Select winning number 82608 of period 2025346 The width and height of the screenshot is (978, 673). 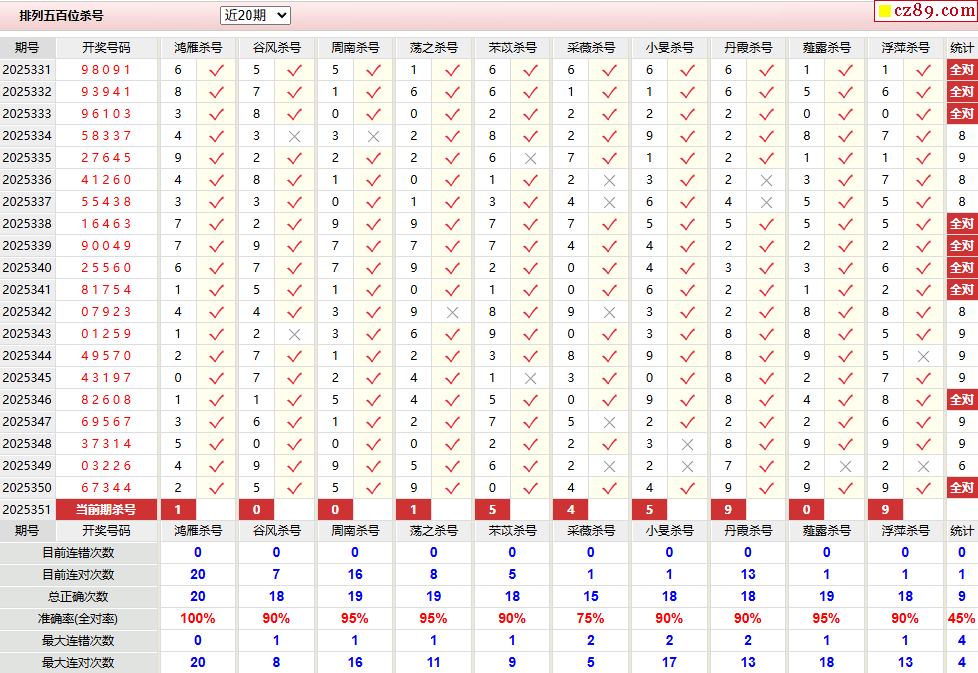click(x=106, y=400)
